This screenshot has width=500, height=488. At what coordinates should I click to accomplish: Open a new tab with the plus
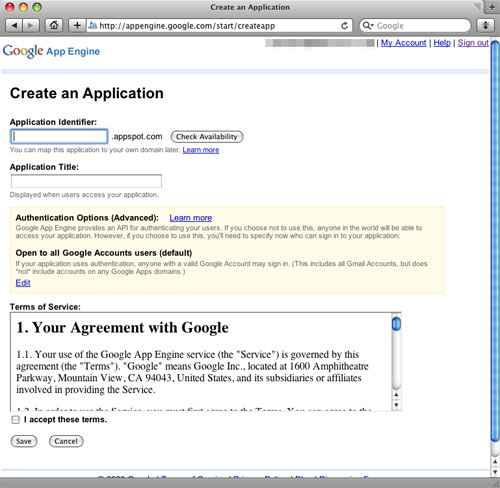(492, 7)
